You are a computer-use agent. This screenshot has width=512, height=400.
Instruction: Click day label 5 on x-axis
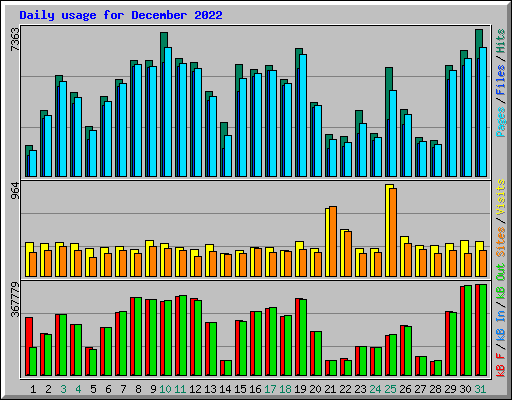click(x=93, y=389)
